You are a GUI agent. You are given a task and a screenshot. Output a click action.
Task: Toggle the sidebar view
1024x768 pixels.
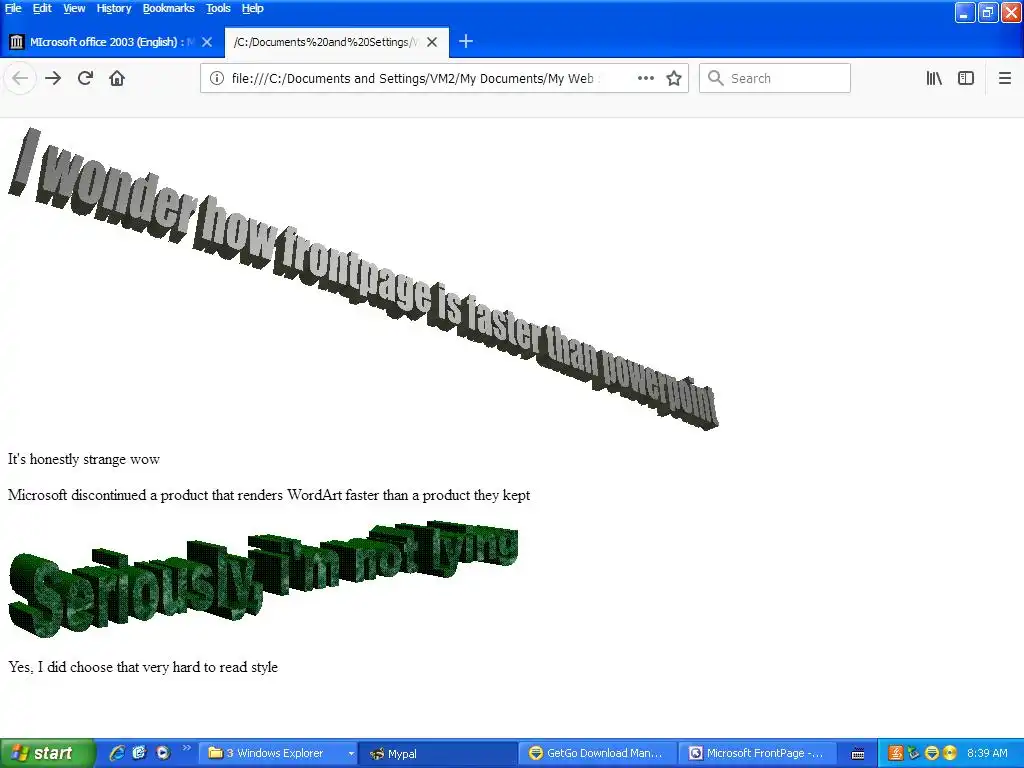(966, 78)
